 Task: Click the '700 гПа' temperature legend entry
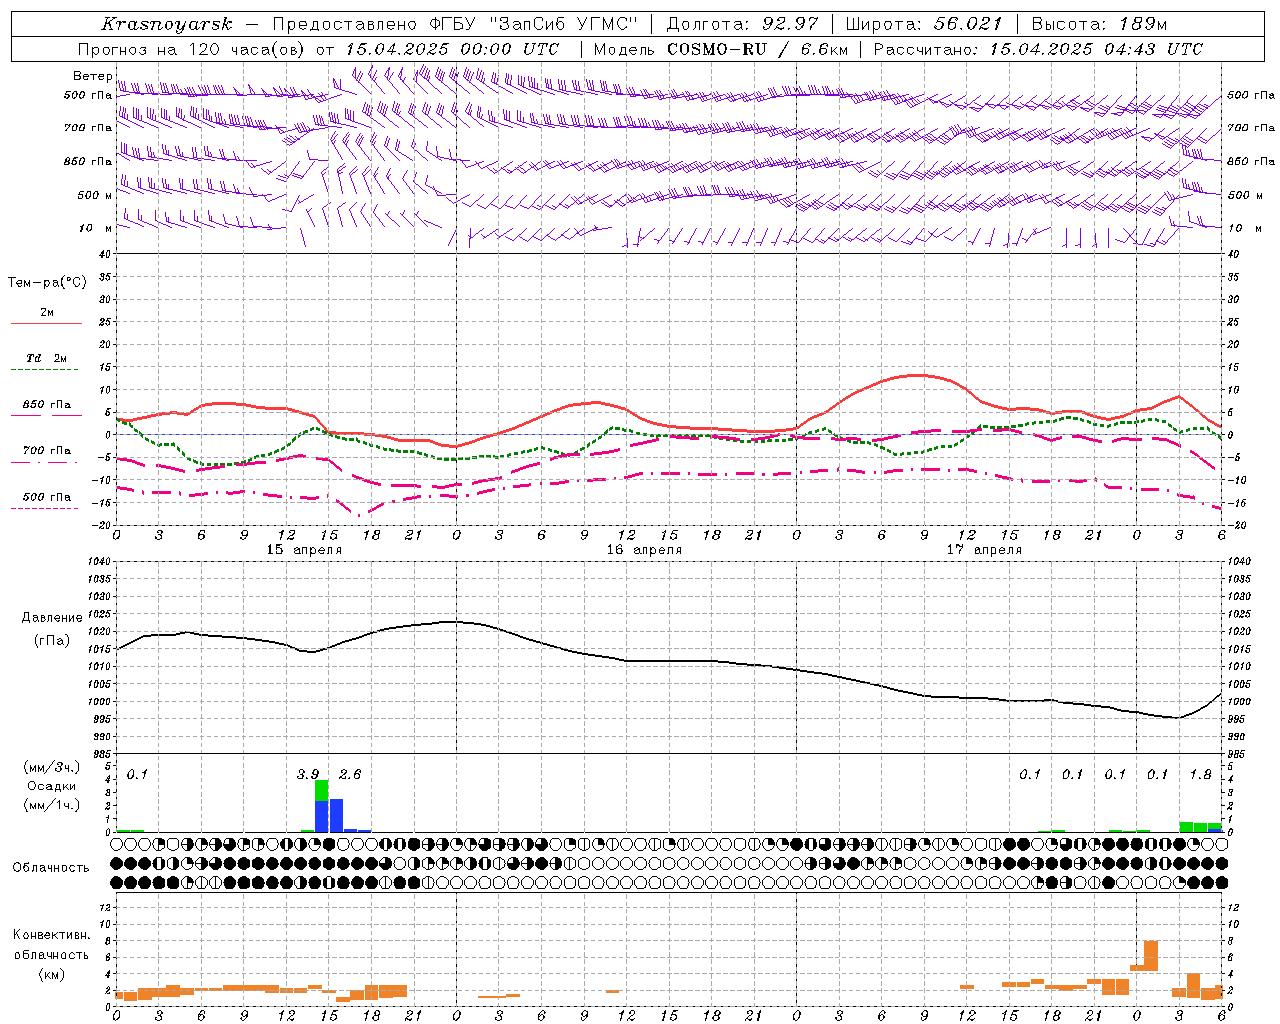pyautogui.click(x=47, y=451)
